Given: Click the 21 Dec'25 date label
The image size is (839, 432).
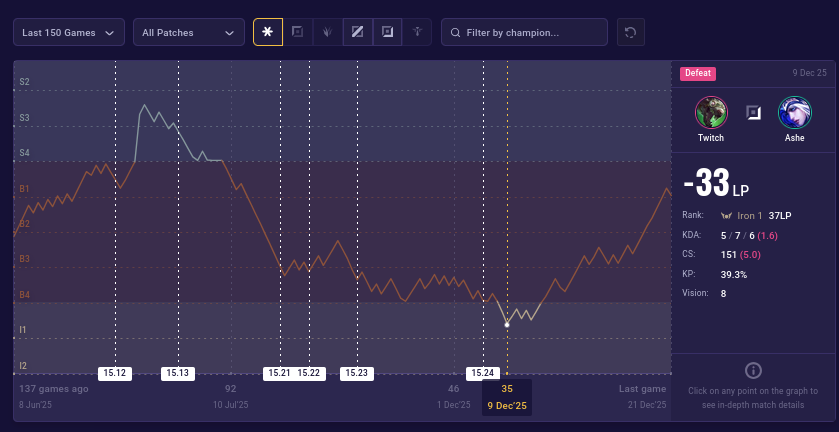Looking at the screenshot, I should (647, 405).
